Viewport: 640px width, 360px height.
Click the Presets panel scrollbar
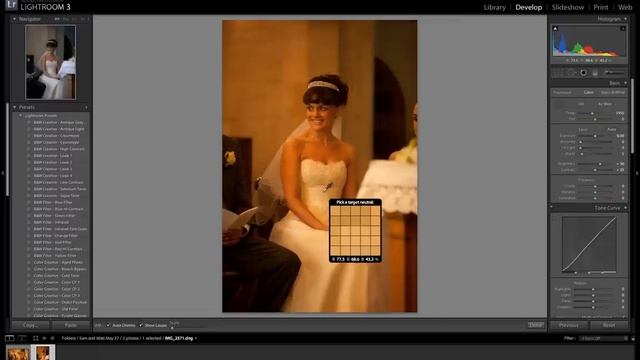point(7,149)
